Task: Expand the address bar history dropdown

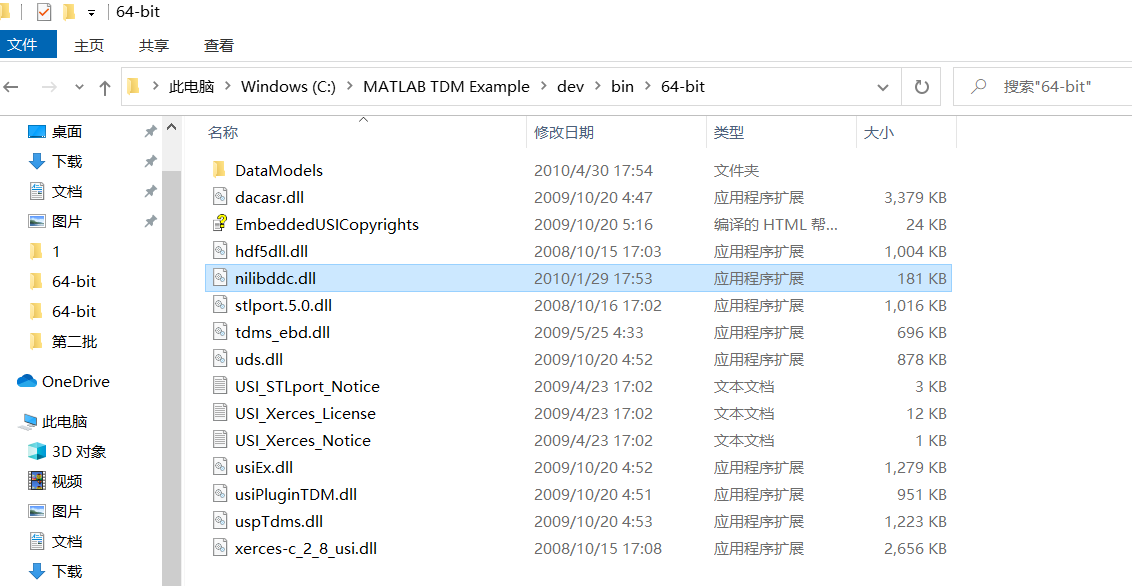Action: [883, 87]
